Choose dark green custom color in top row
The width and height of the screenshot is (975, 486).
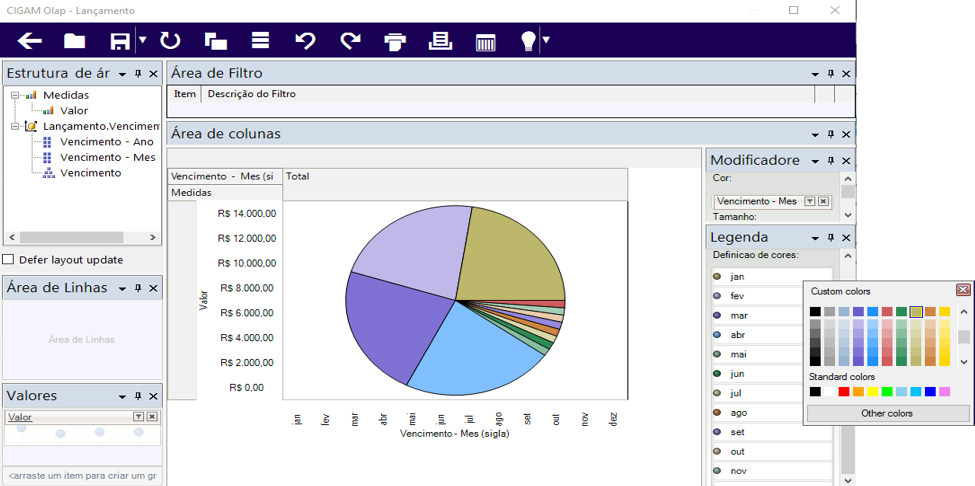point(901,311)
